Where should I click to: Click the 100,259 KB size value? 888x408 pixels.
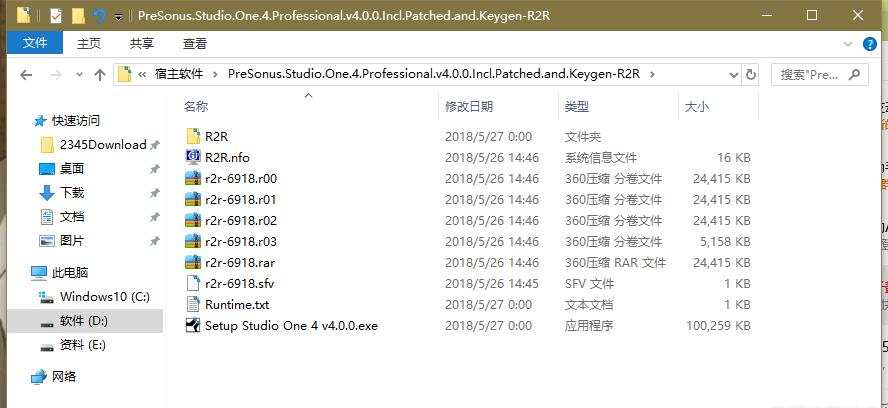pyautogui.click(x=718, y=325)
